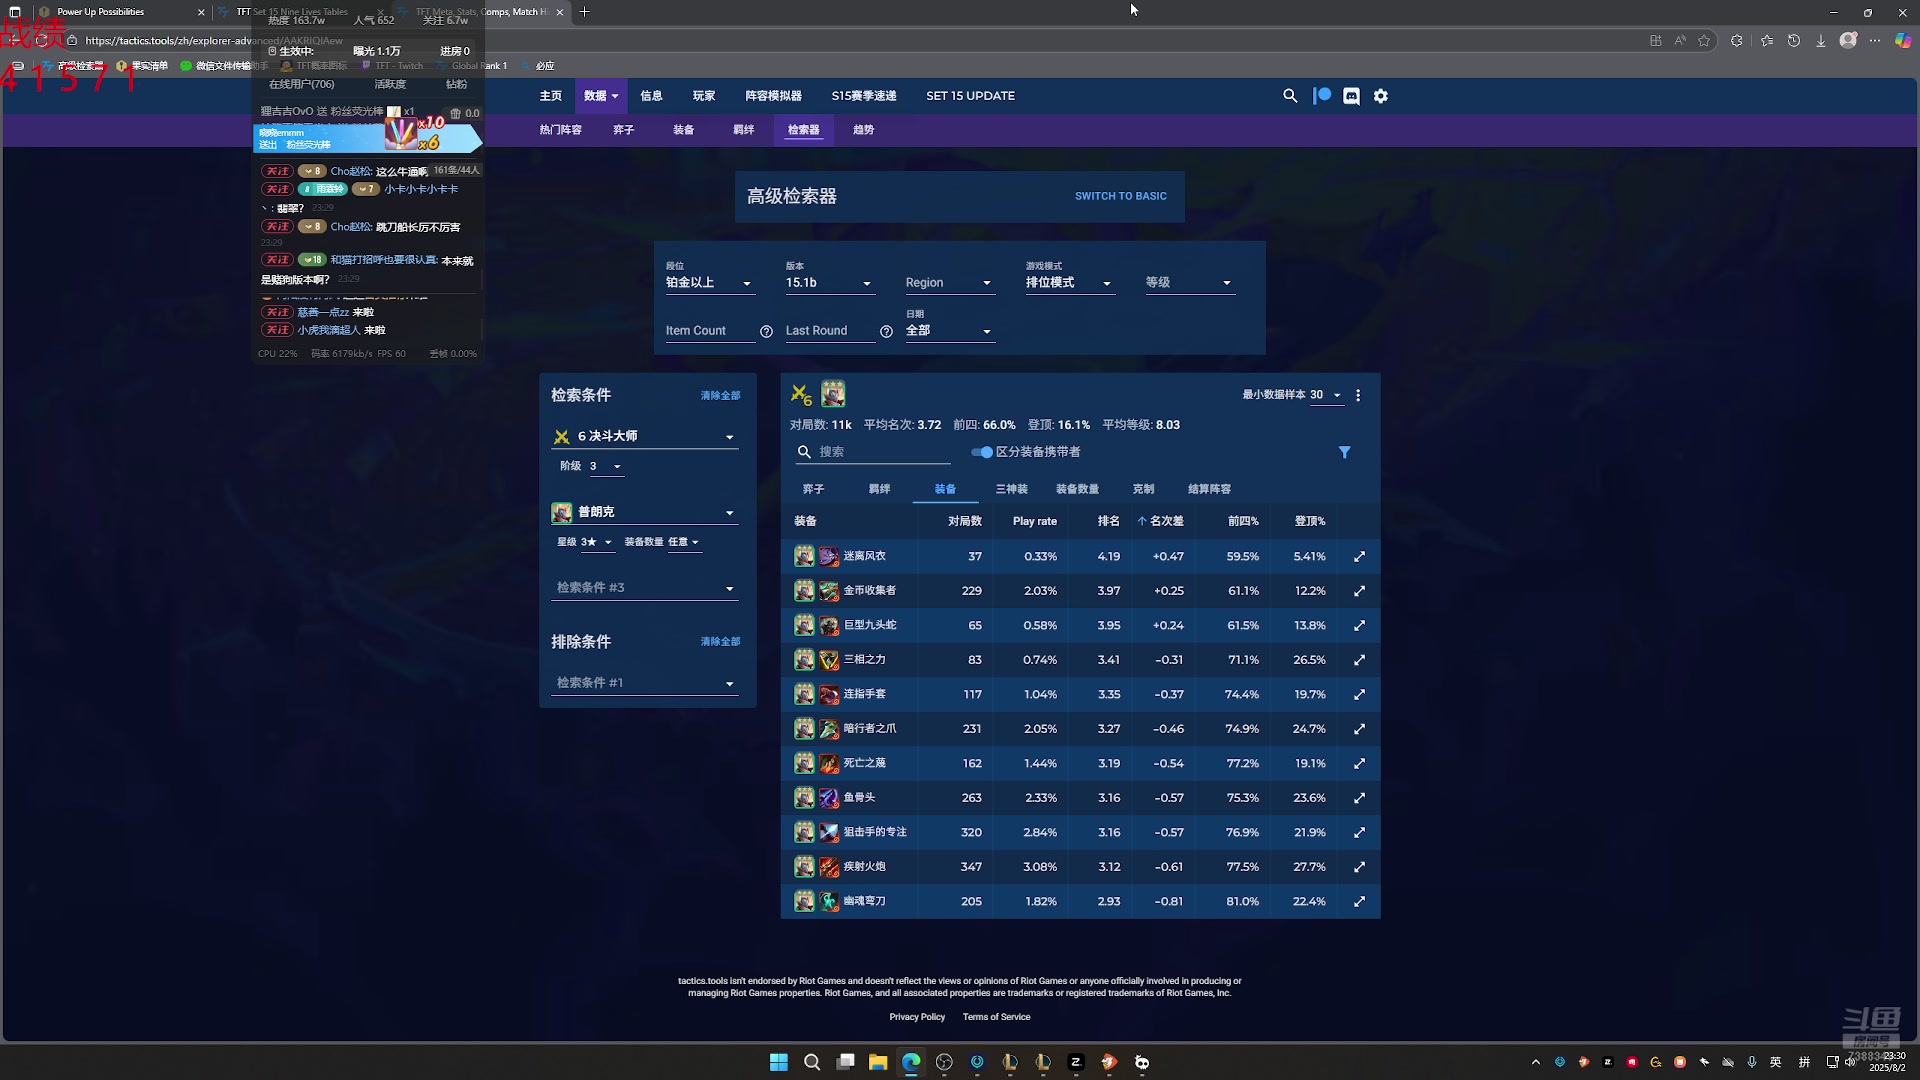This screenshot has height=1080, width=1920.
Task: Click the Last Round input field
Action: click(830, 331)
